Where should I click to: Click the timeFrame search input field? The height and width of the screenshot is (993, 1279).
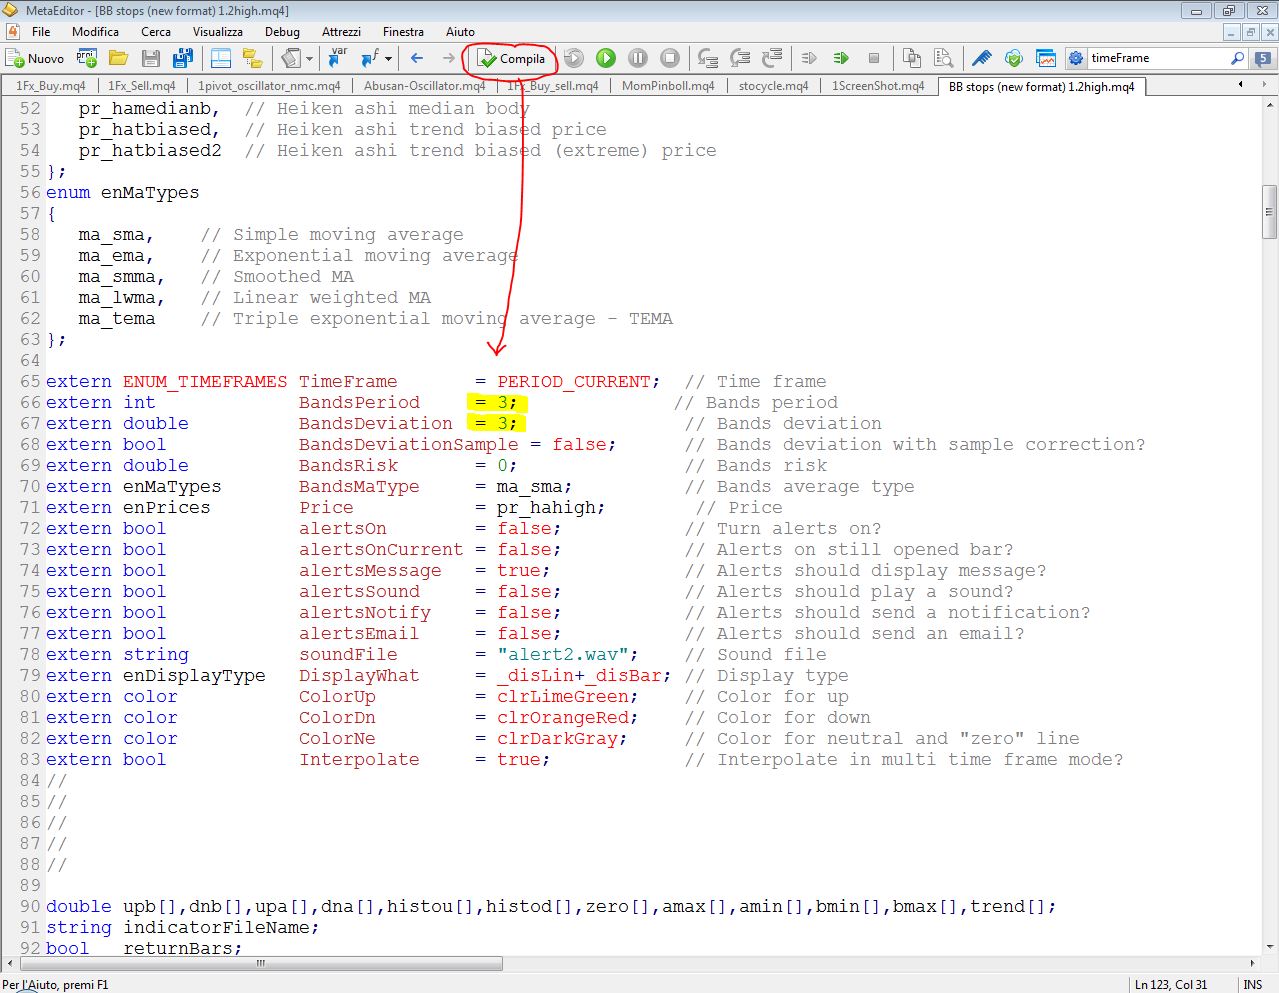[1158, 58]
